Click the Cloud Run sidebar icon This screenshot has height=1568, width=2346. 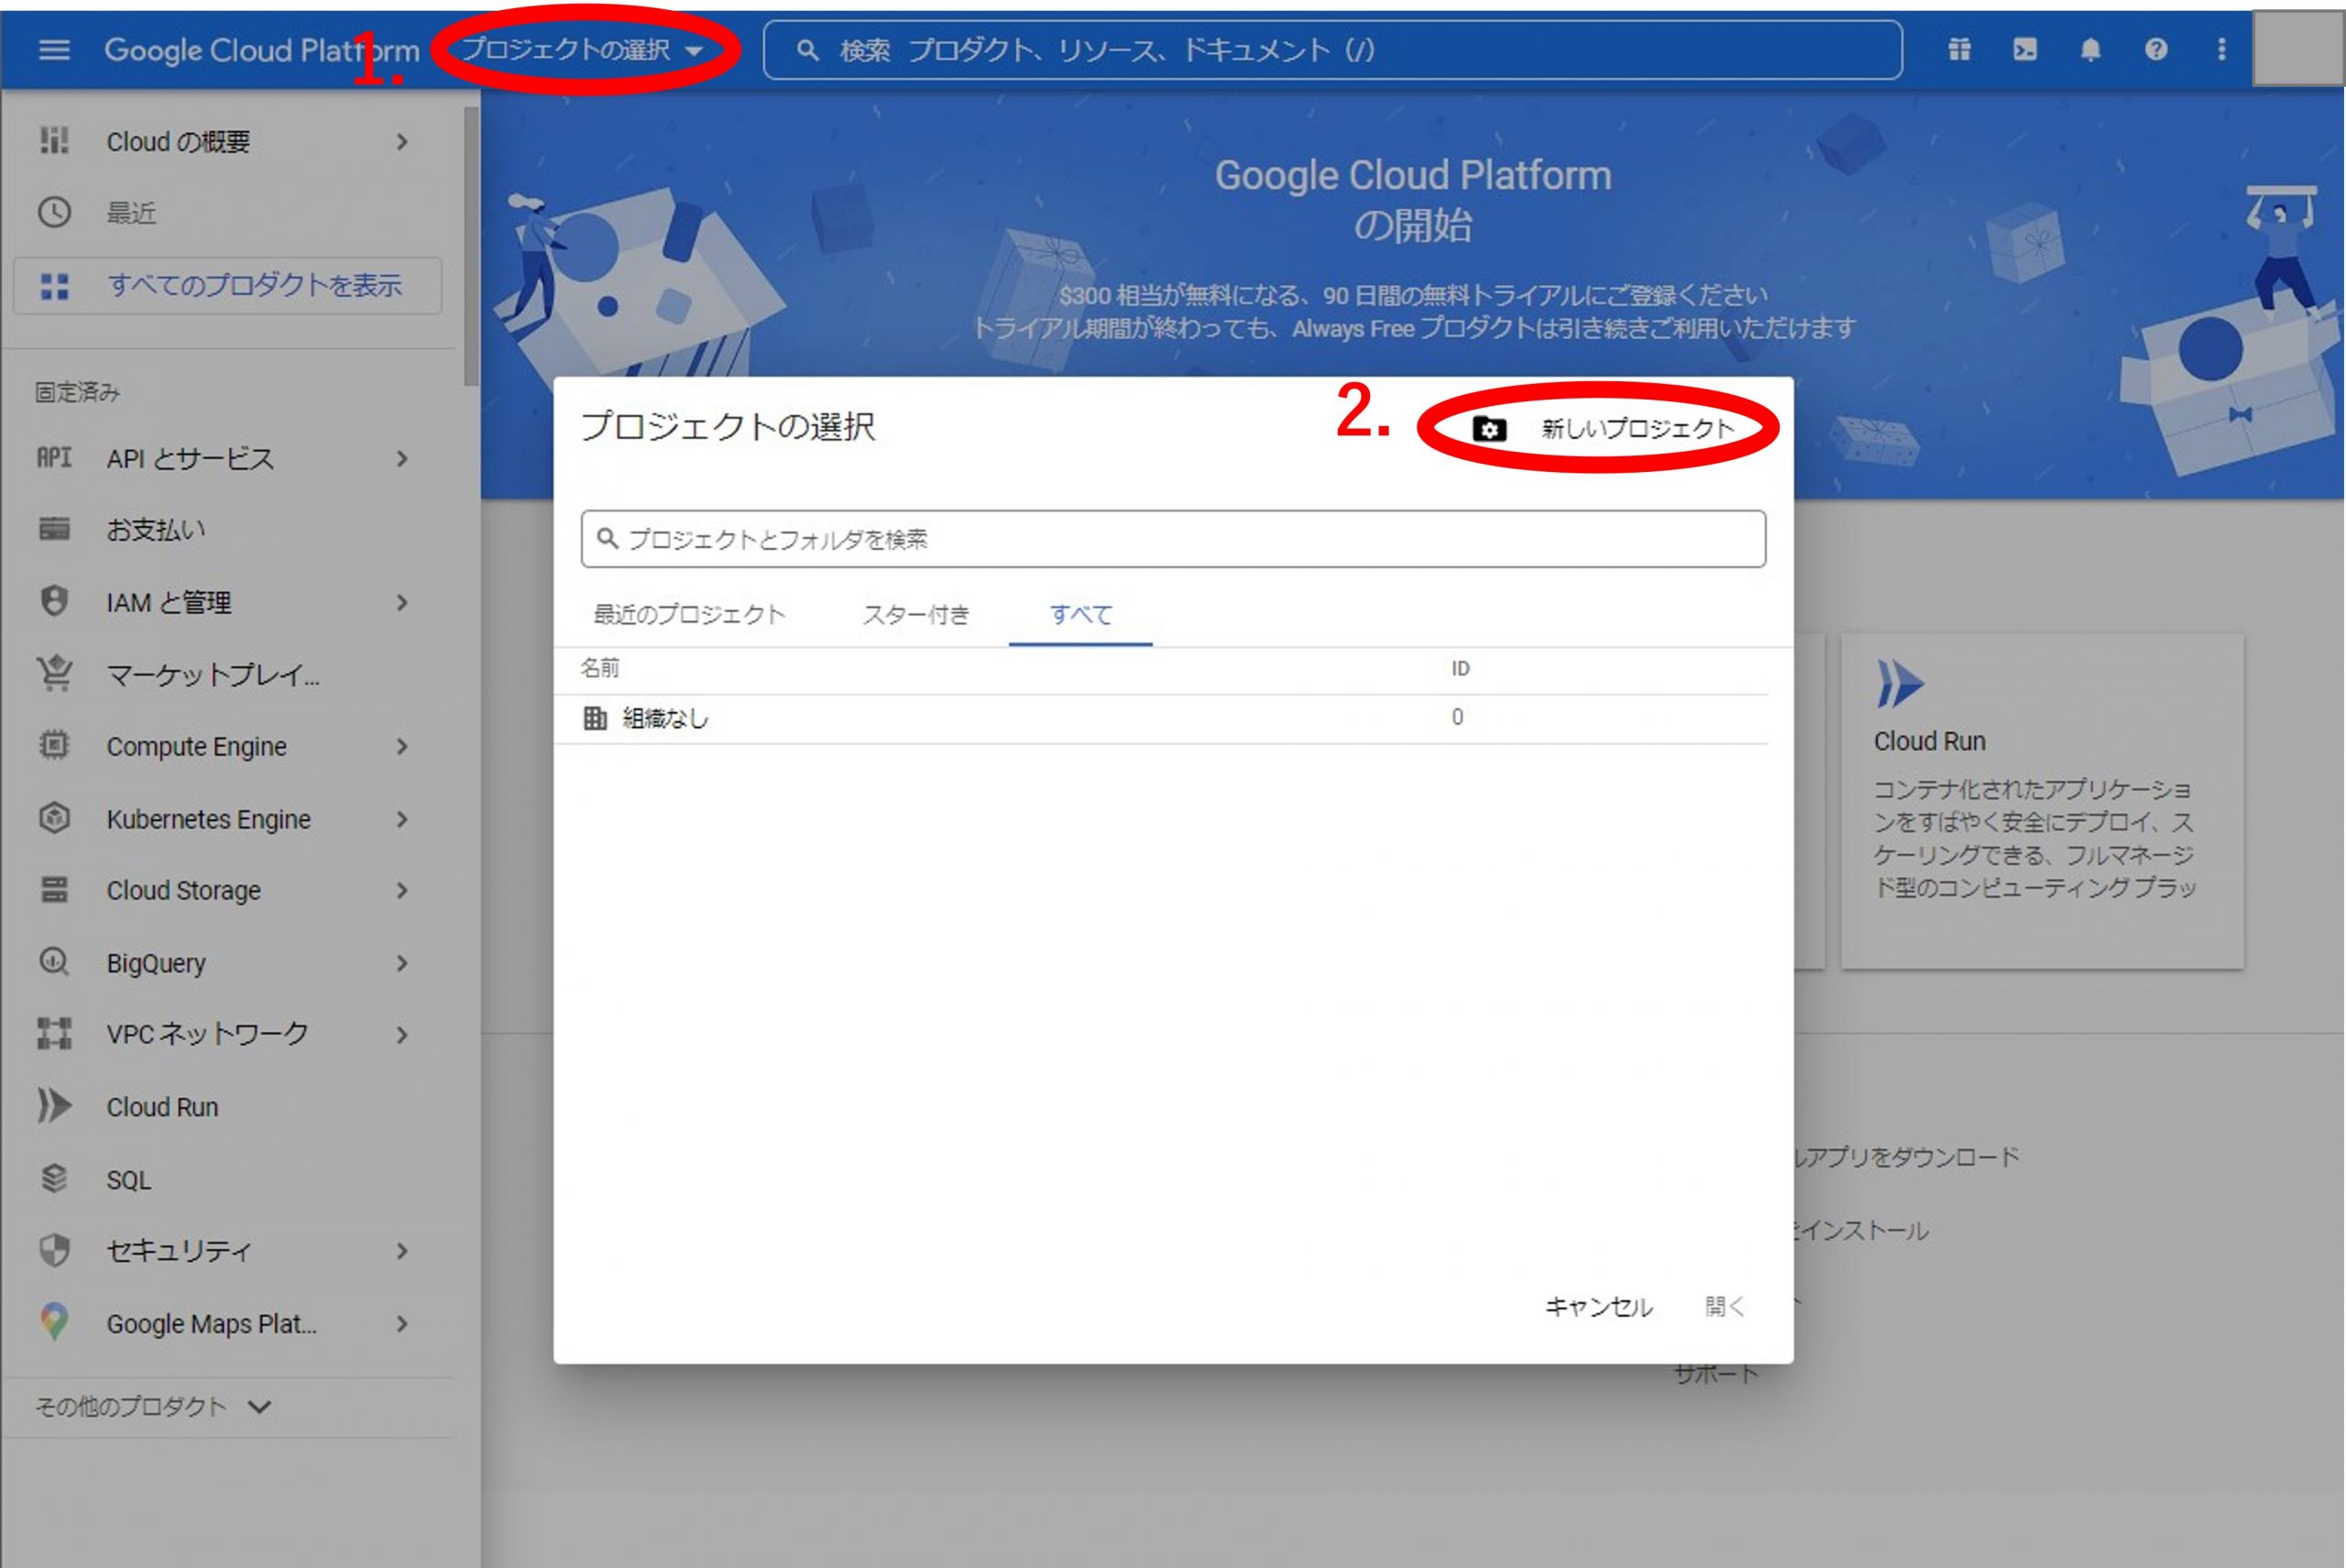[x=54, y=1106]
